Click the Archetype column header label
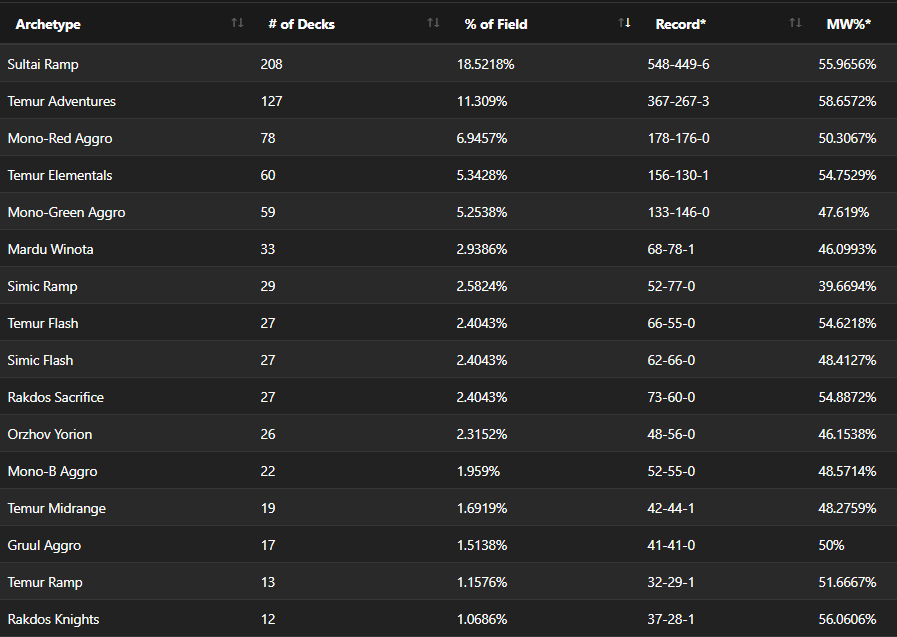The image size is (897, 637). pos(48,24)
